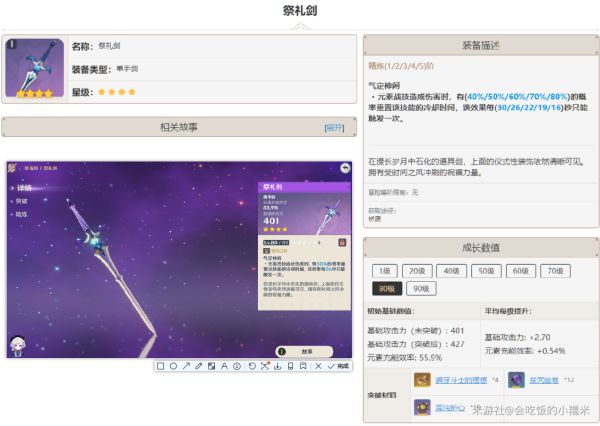The height and width of the screenshot is (426, 600).
Task: Click the pin/bookmark screenshot icon
Action: click(x=303, y=366)
